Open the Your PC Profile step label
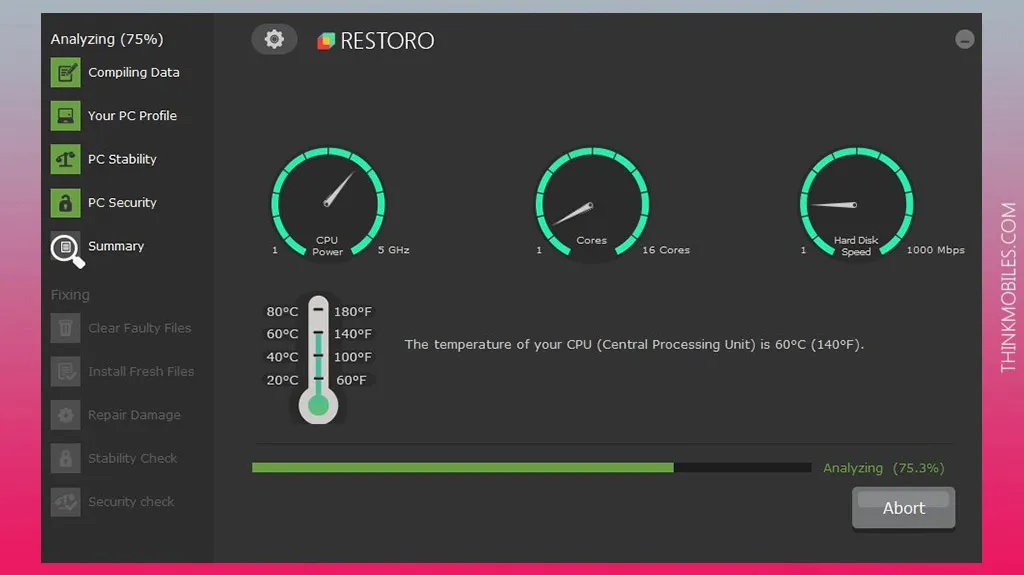This screenshot has height=575, width=1024. point(133,116)
